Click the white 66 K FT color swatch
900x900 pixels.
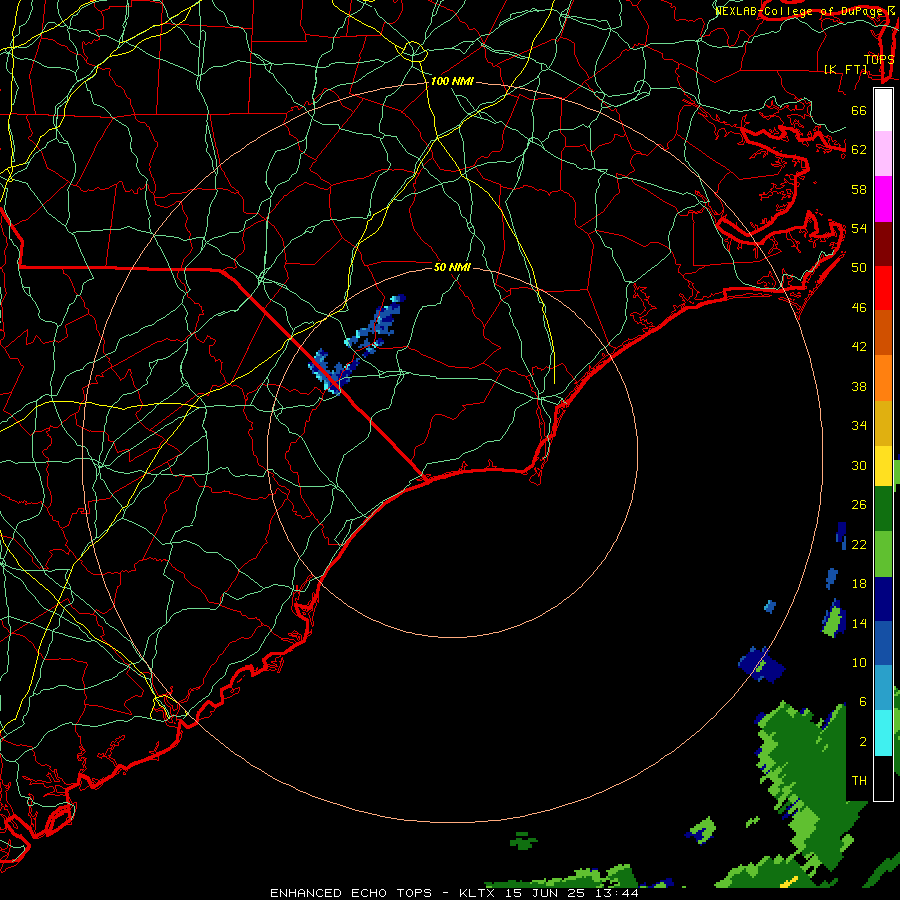click(883, 110)
